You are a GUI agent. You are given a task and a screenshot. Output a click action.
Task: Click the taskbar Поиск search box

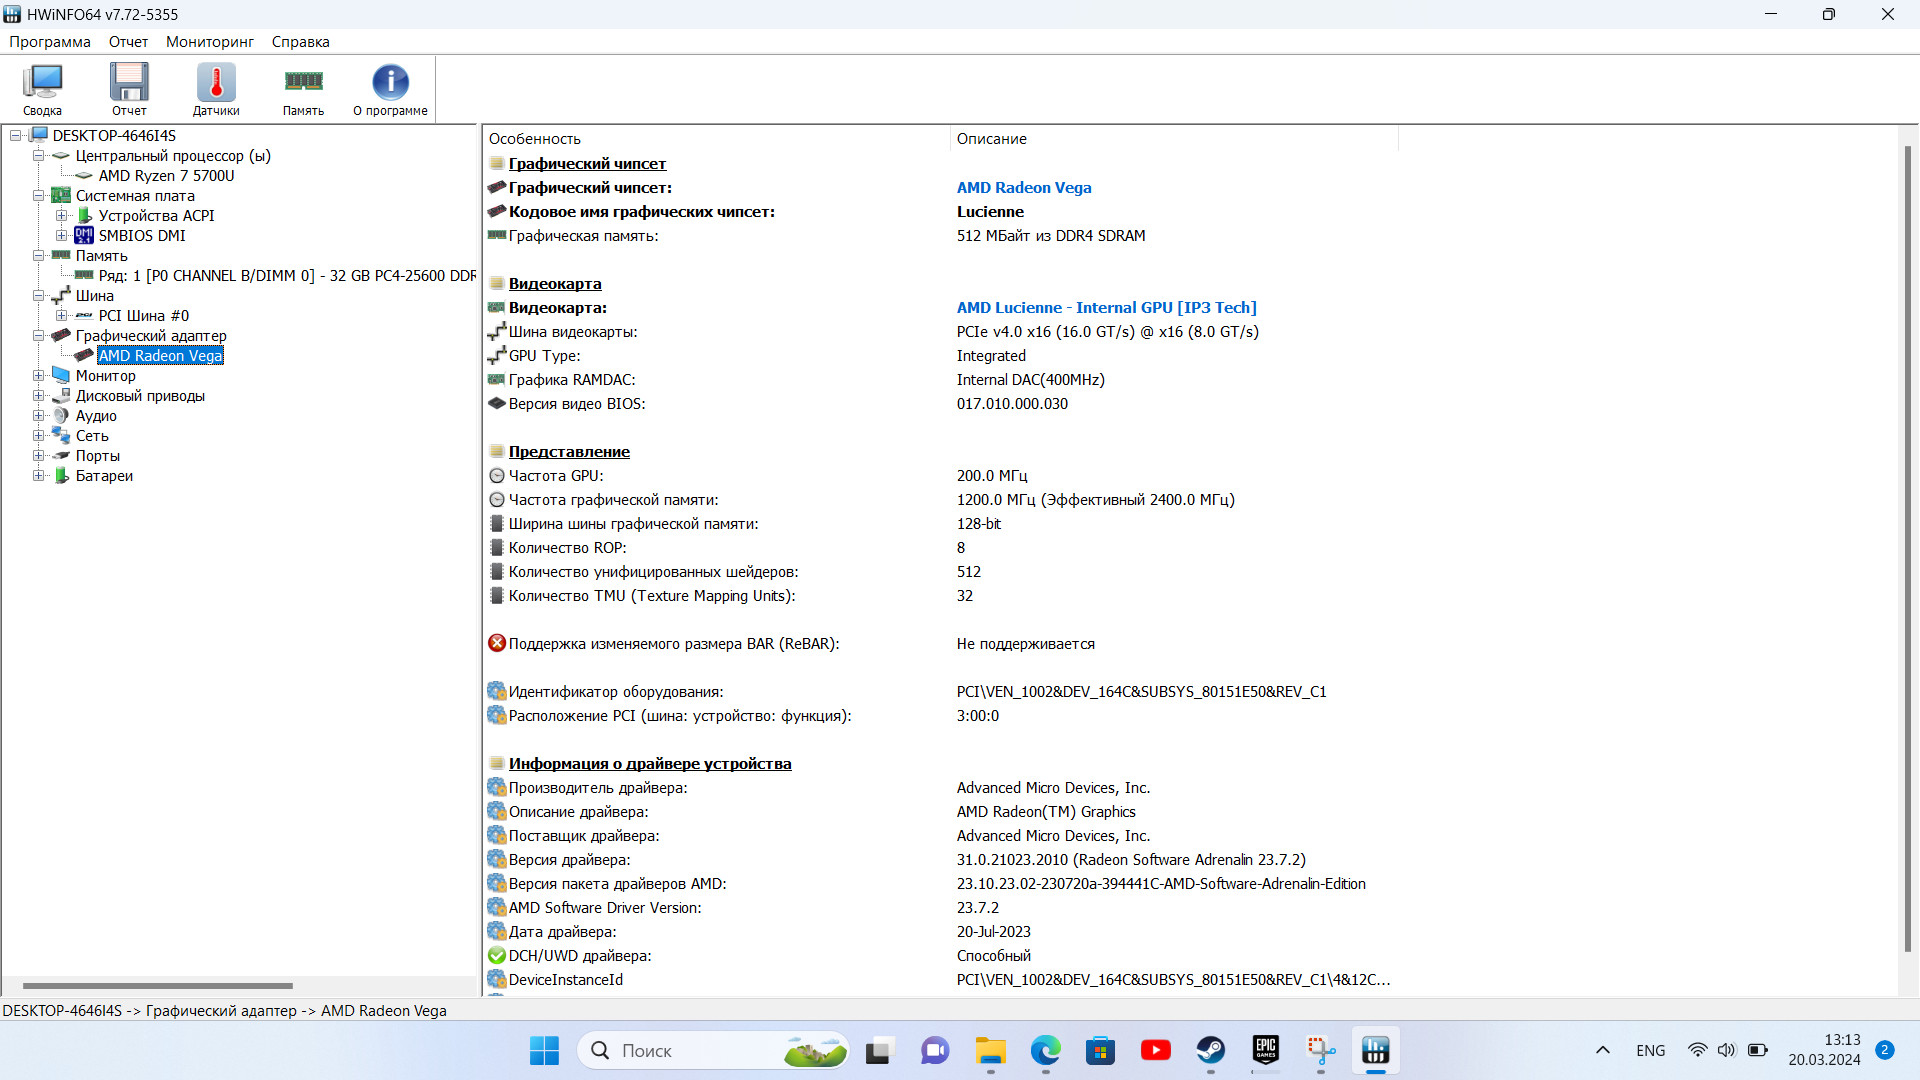tap(713, 1051)
